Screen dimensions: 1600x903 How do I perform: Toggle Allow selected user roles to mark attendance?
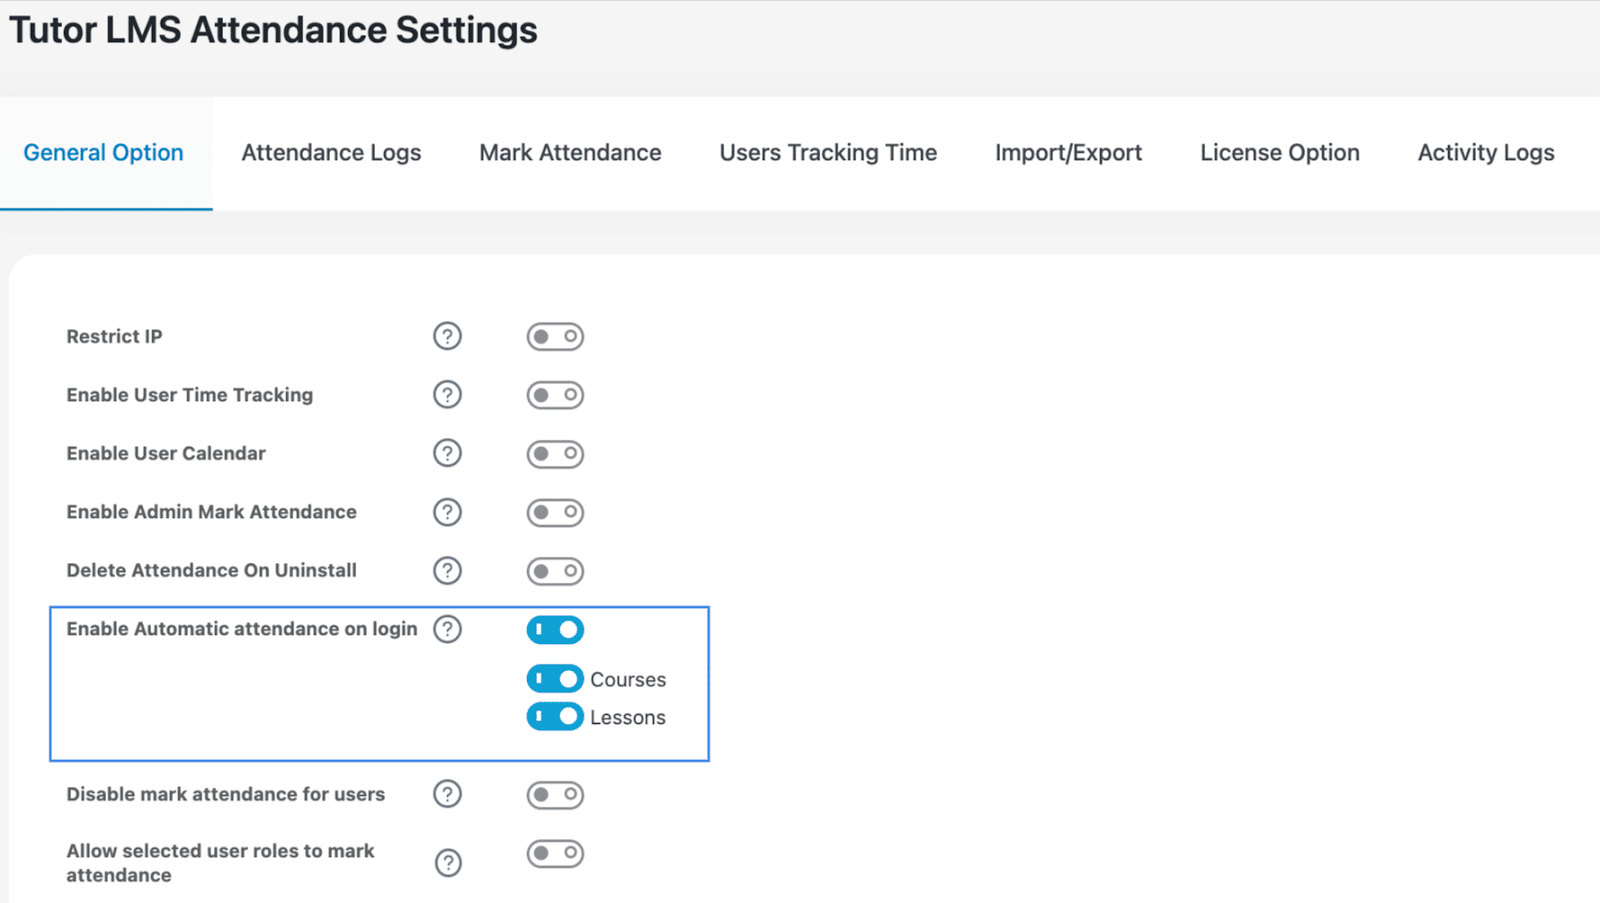[555, 853]
